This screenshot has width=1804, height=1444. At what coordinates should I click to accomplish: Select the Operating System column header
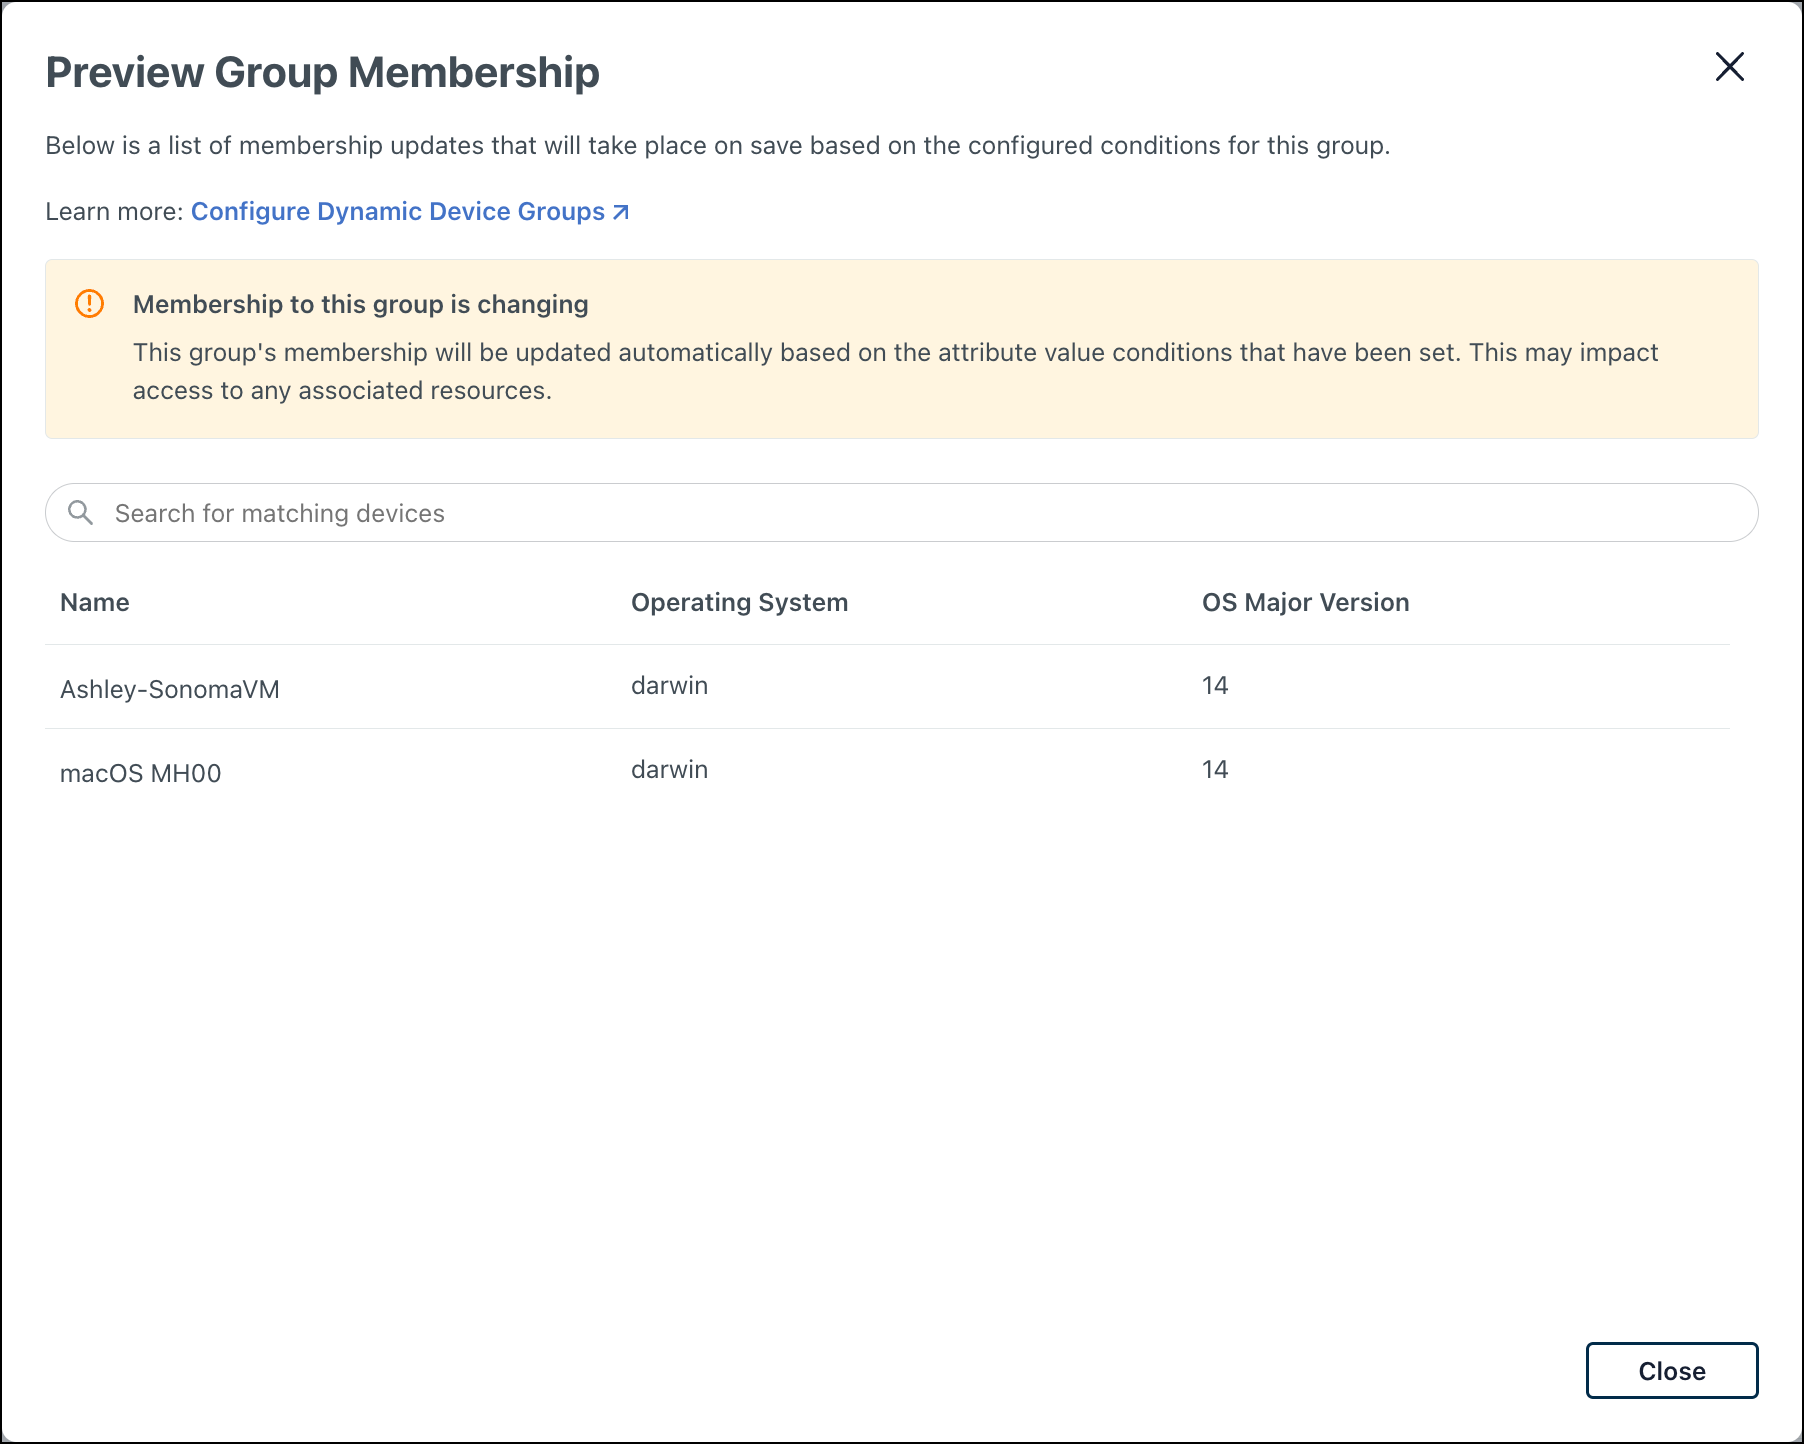[739, 602]
